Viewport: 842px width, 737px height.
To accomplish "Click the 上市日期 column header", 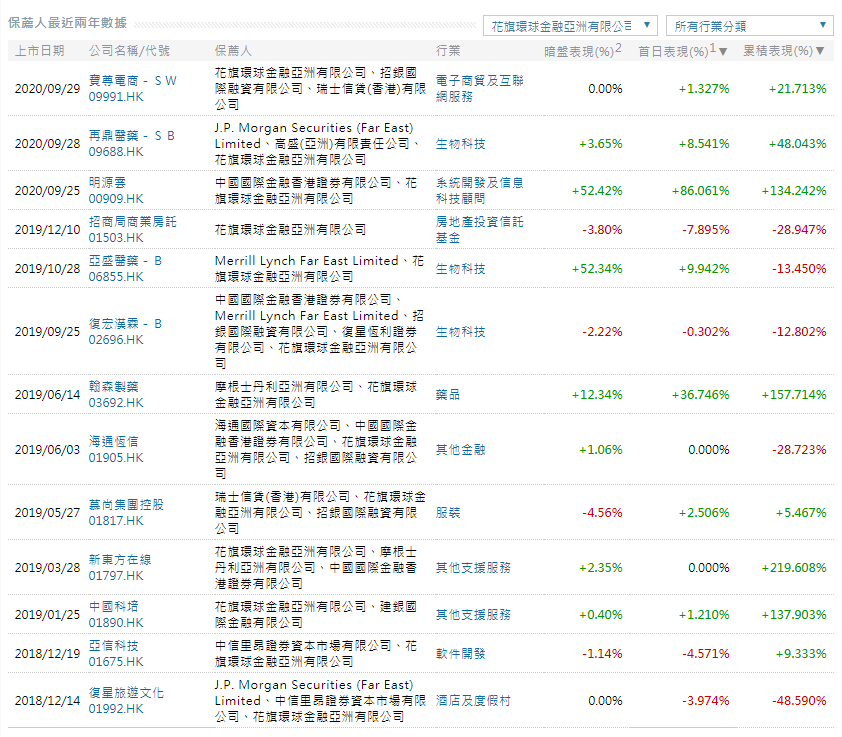I will (x=39, y=50).
